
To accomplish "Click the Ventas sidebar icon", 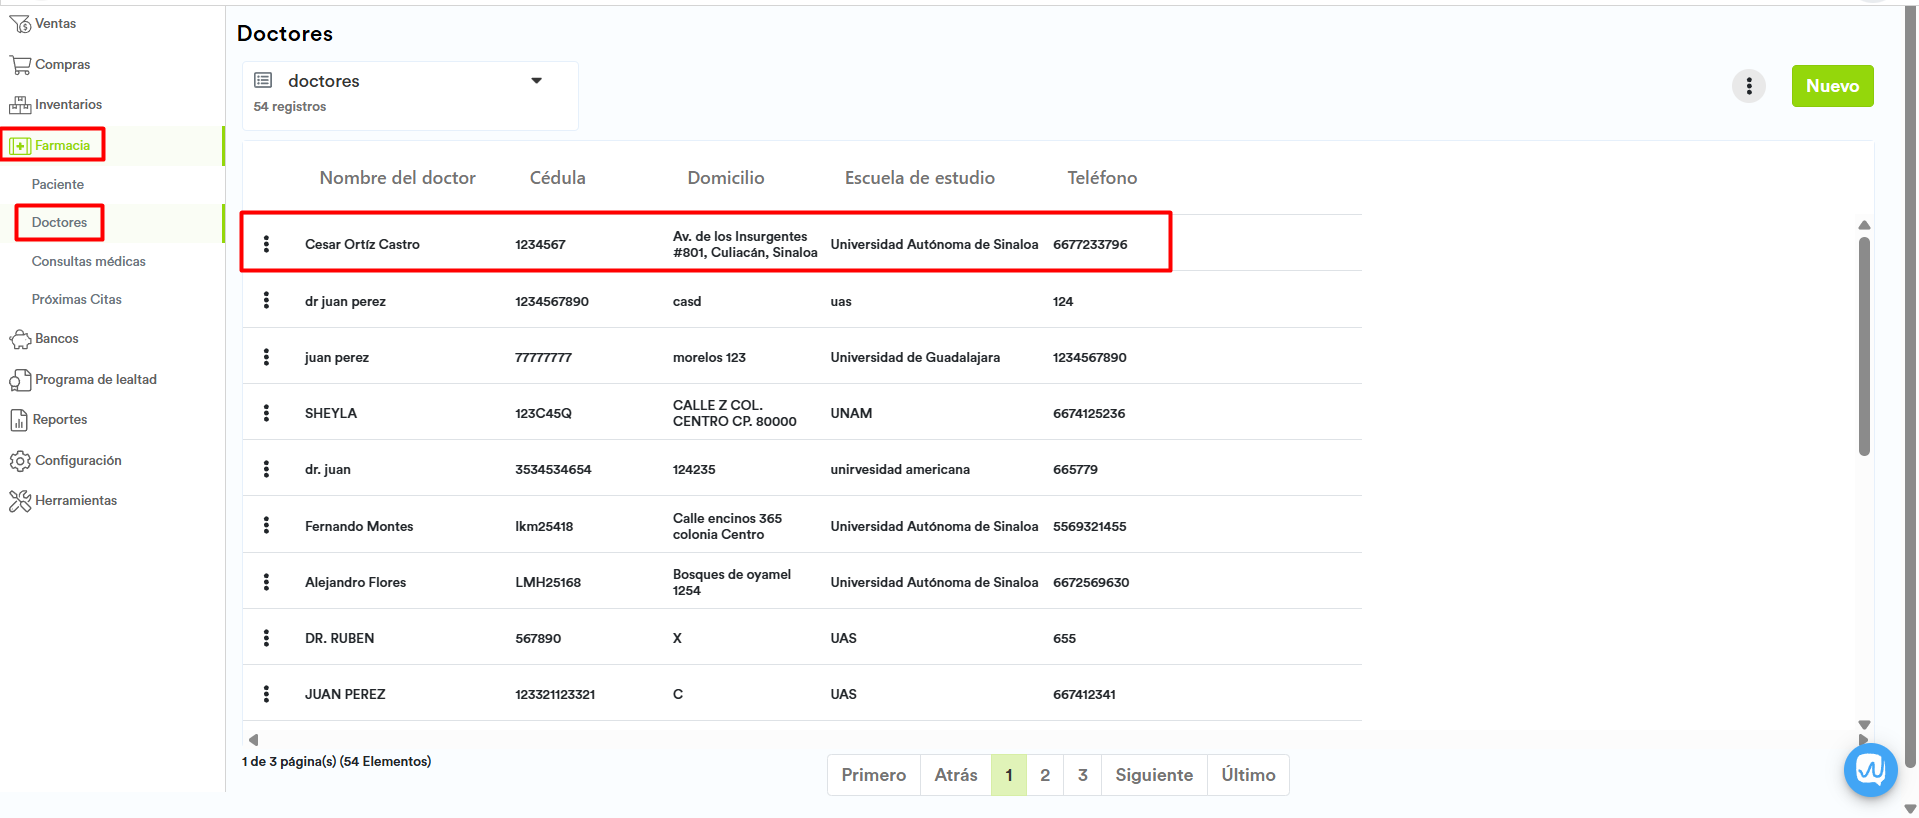I will (20, 24).
